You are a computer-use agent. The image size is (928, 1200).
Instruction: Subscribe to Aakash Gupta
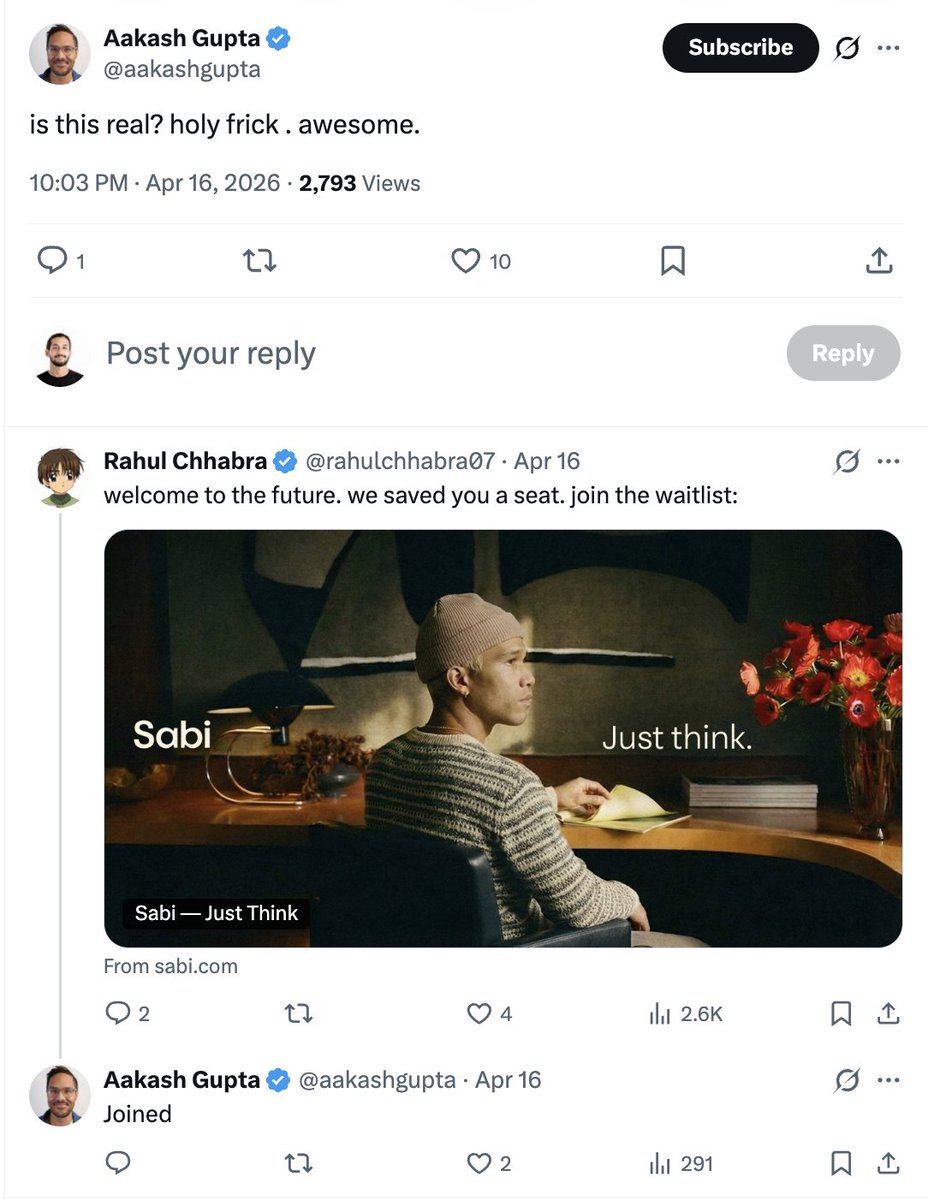741,47
